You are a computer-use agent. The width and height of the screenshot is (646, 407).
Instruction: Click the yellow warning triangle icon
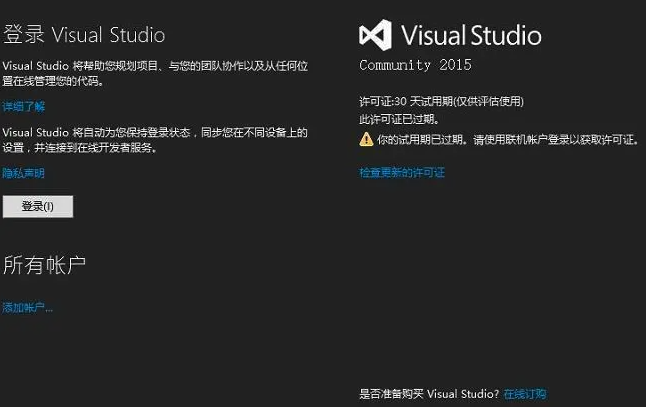coord(366,139)
